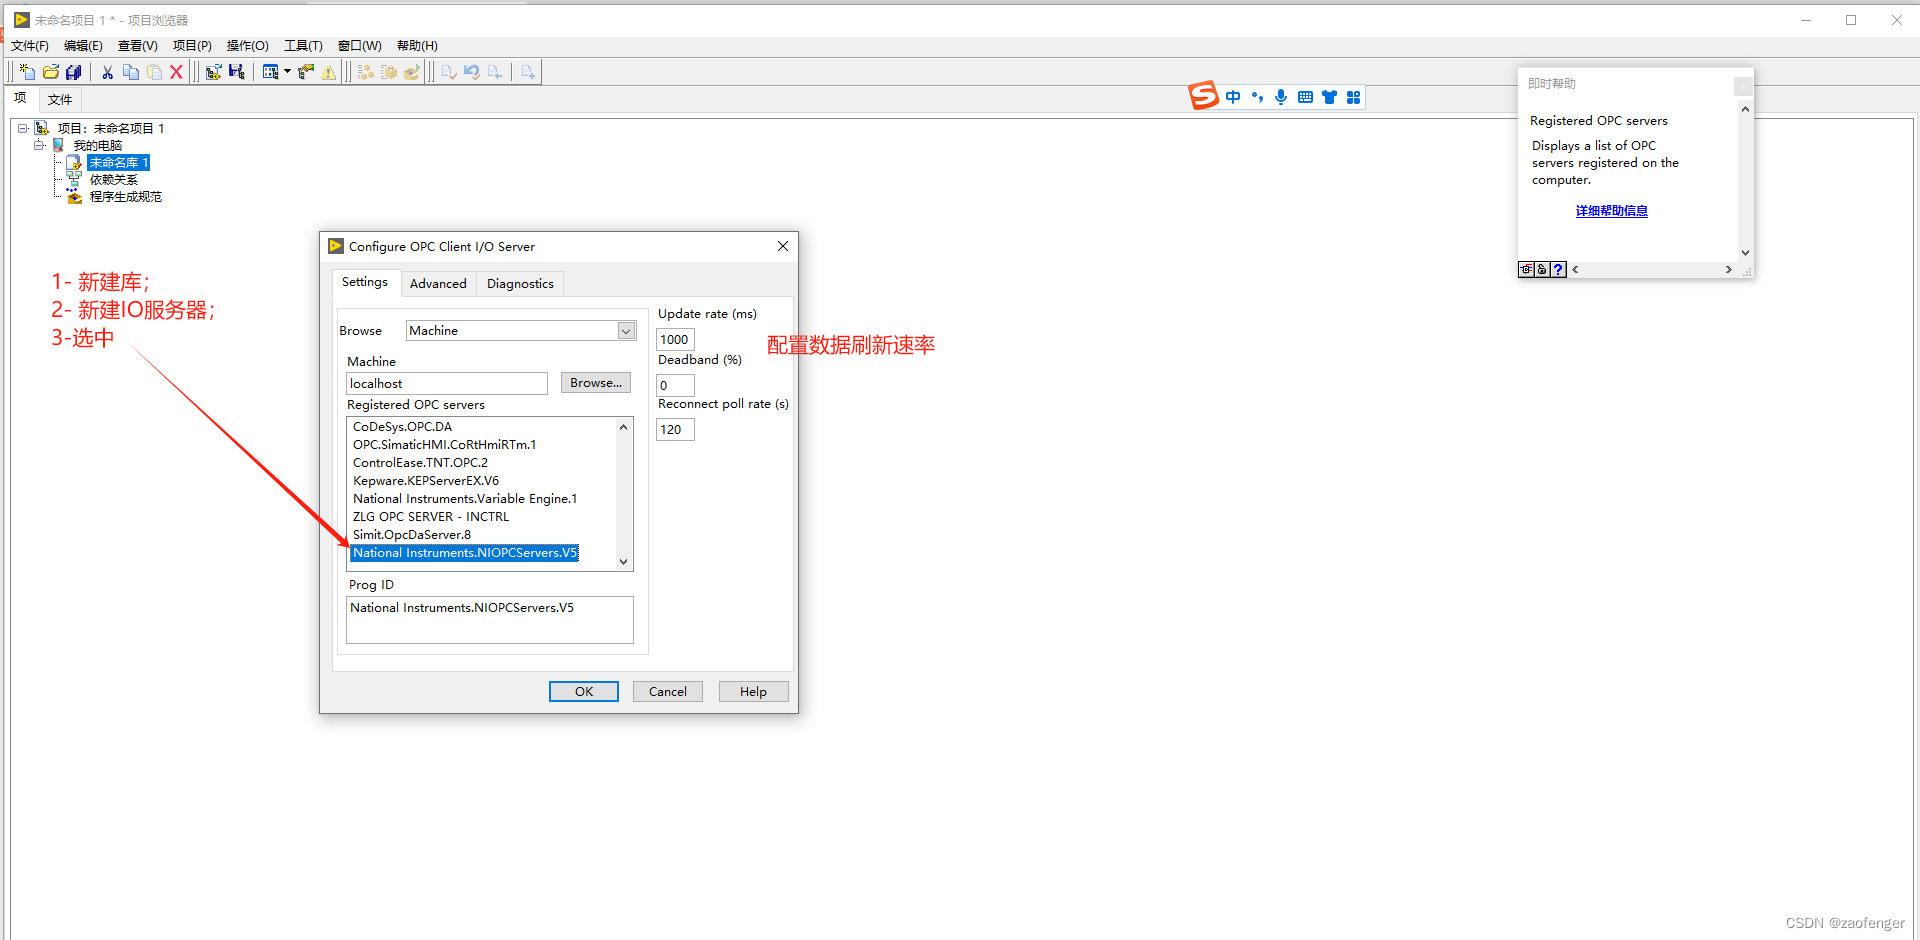The height and width of the screenshot is (940, 1920).
Task: Click the New file toolbar icon
Action: (x=25, y=71)
